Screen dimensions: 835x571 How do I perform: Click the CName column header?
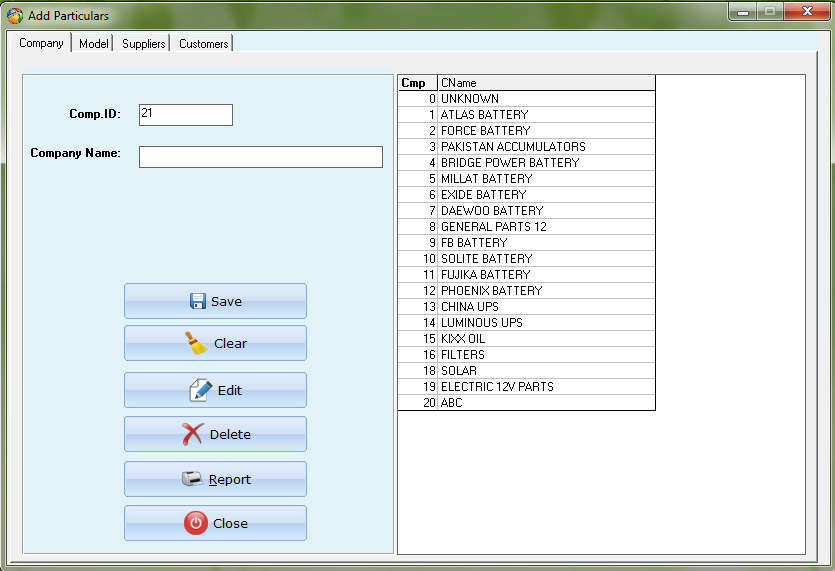(546, 83)
